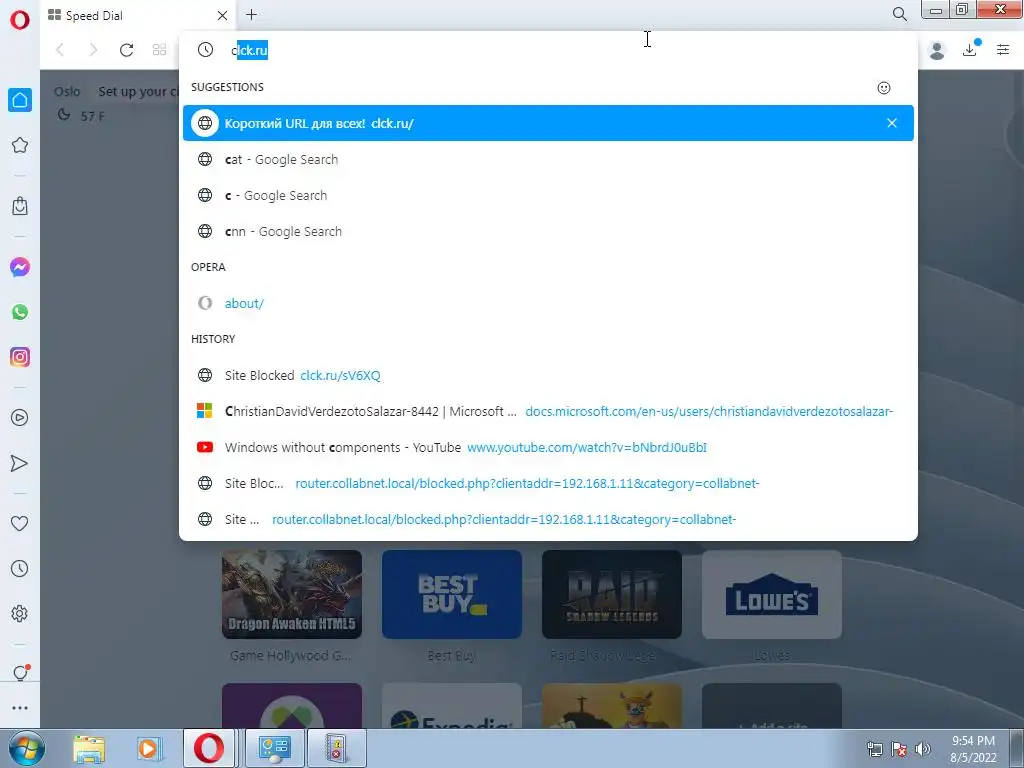Open Facebook Messenger in the sidebar
The image size is (1024, 768).
20,267
